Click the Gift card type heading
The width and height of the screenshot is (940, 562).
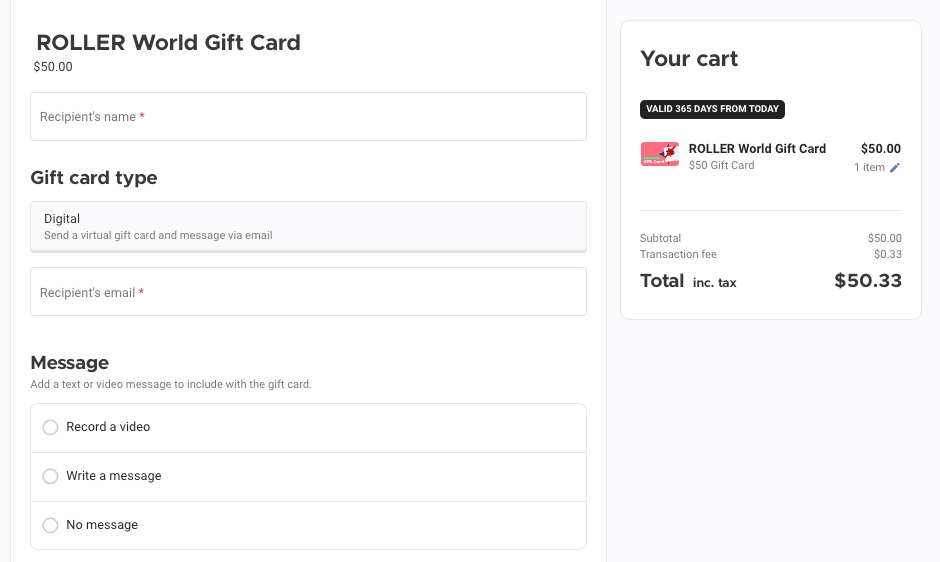coord(94,178)
